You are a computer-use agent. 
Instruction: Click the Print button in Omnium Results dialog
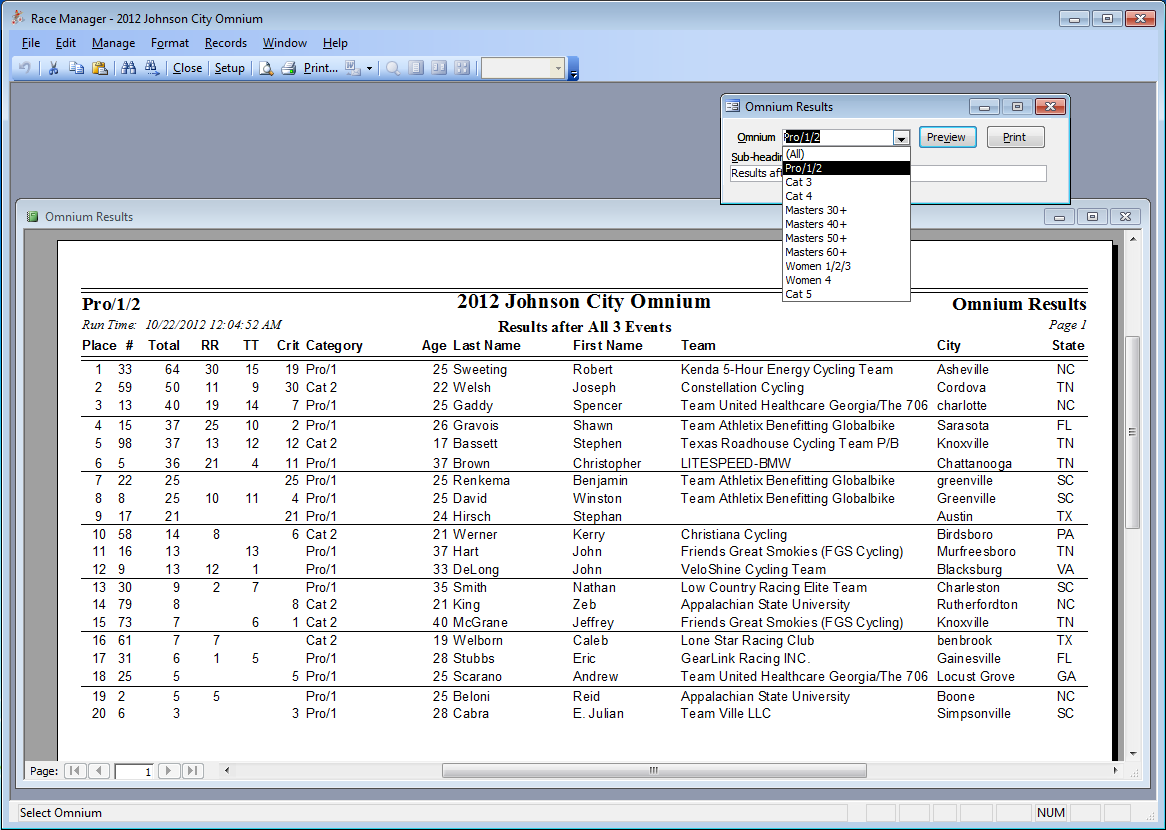tap(1015, 138)
